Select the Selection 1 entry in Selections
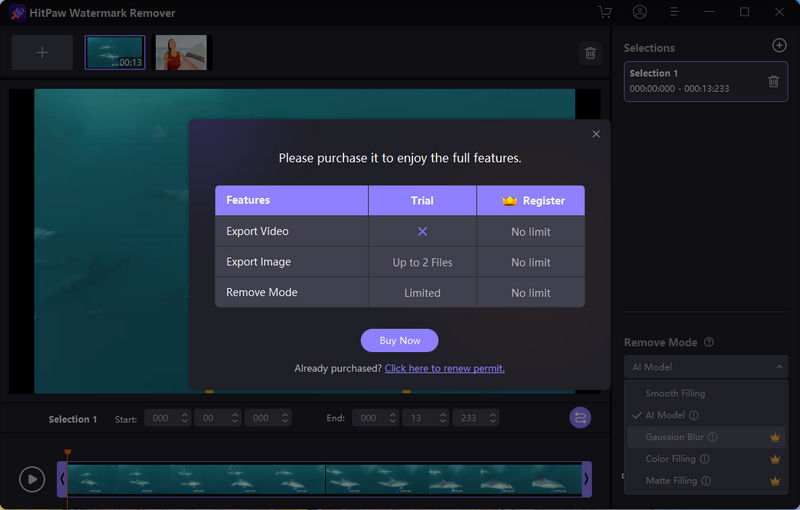 pyautogui.click(x=706, y=82)
